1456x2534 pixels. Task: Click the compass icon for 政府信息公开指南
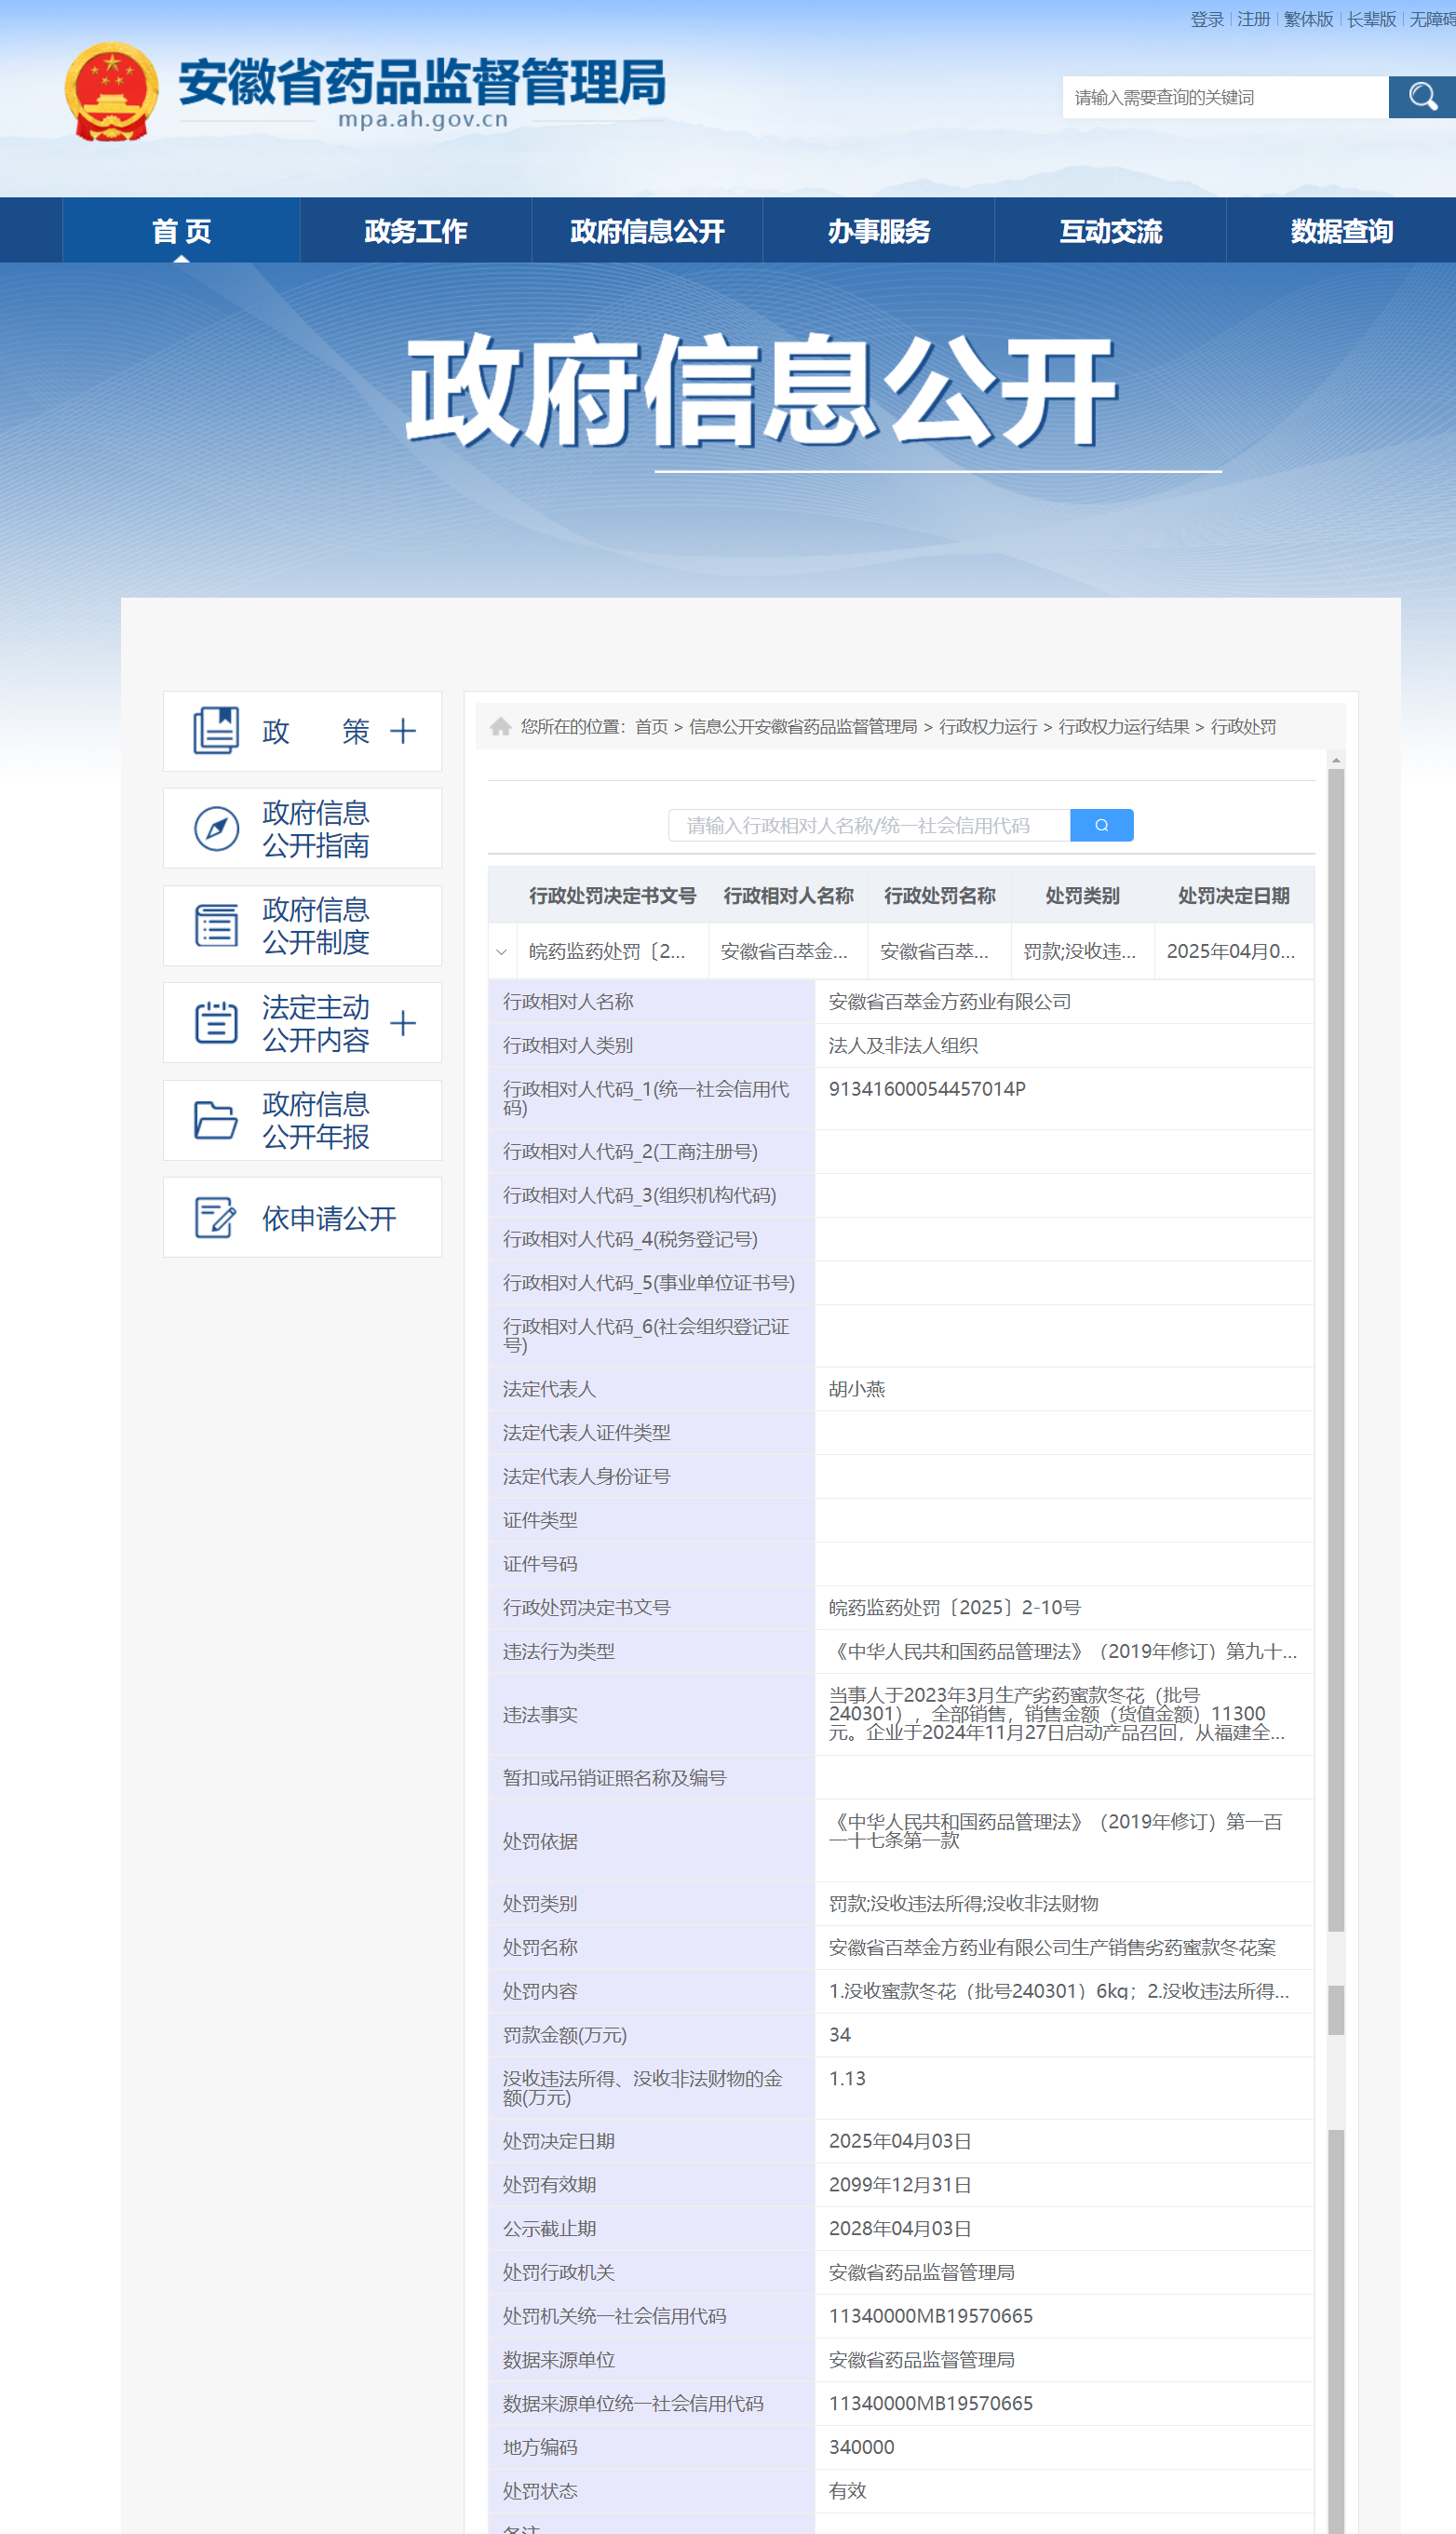pyautogui.click(x=216, y=828)
